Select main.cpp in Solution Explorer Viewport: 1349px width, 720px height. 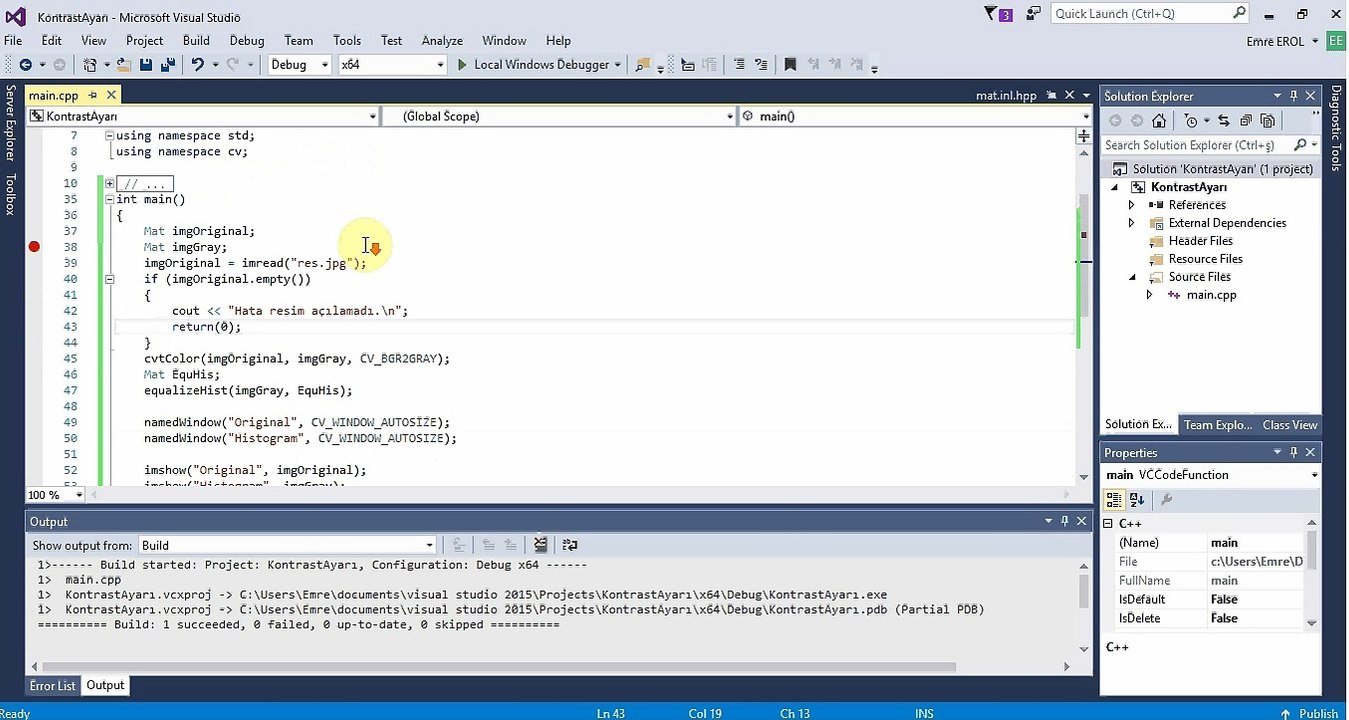coord(1211,295)
